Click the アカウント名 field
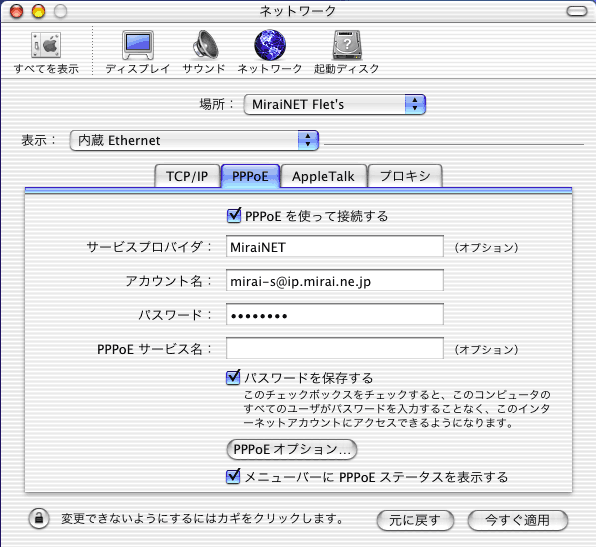Screen dimensions: 596x547 pyautogui.click(x=334, y=280)
